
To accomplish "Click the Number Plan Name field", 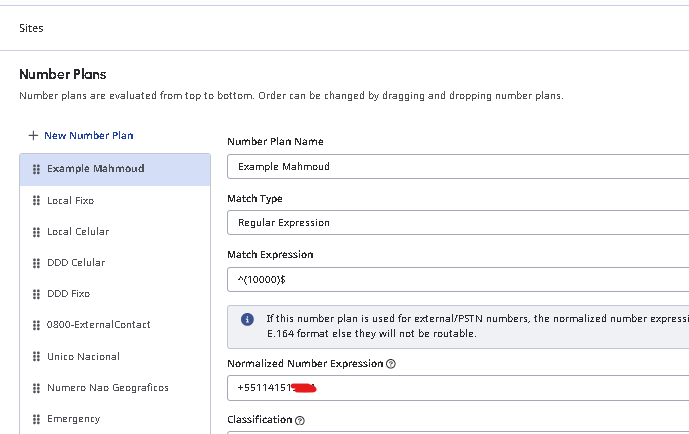I will click(457, 166).
